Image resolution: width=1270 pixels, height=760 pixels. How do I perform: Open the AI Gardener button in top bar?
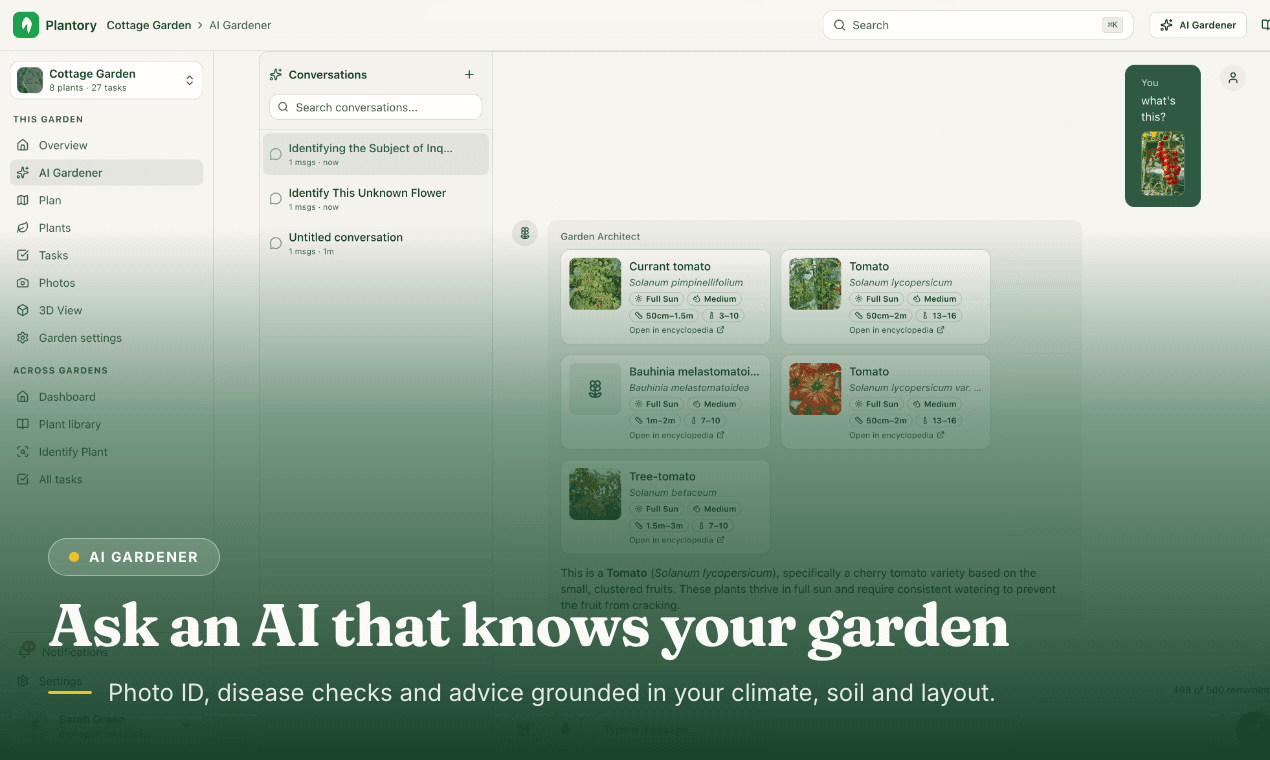coord(1198,25)
